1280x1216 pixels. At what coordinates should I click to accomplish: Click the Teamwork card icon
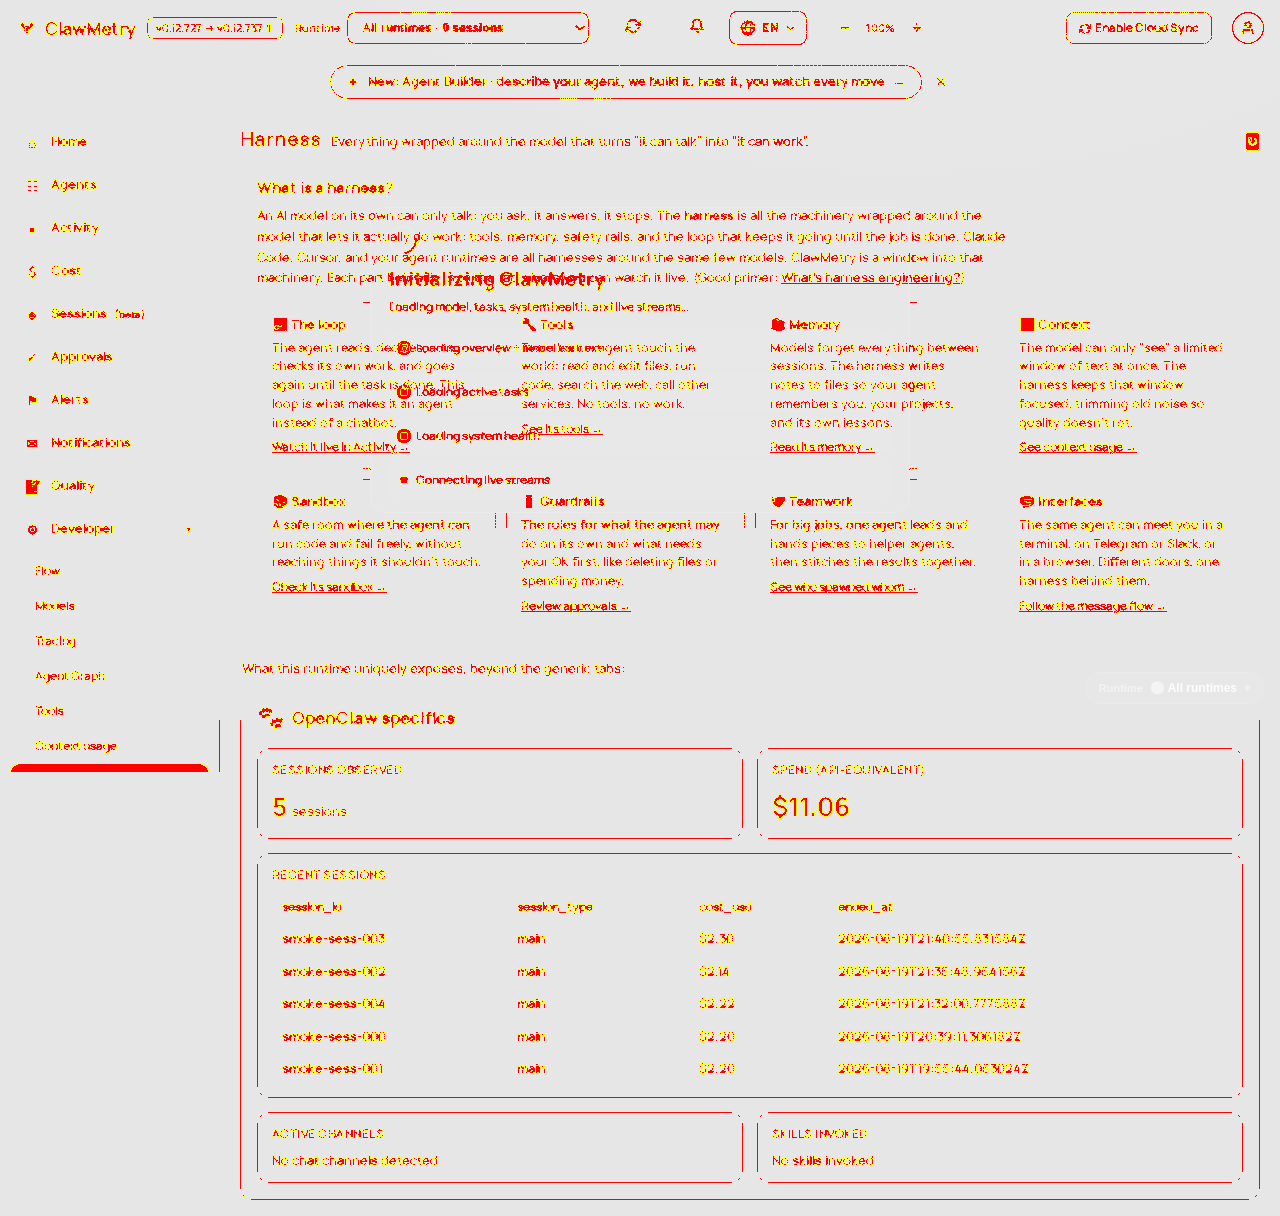[778, 502]
